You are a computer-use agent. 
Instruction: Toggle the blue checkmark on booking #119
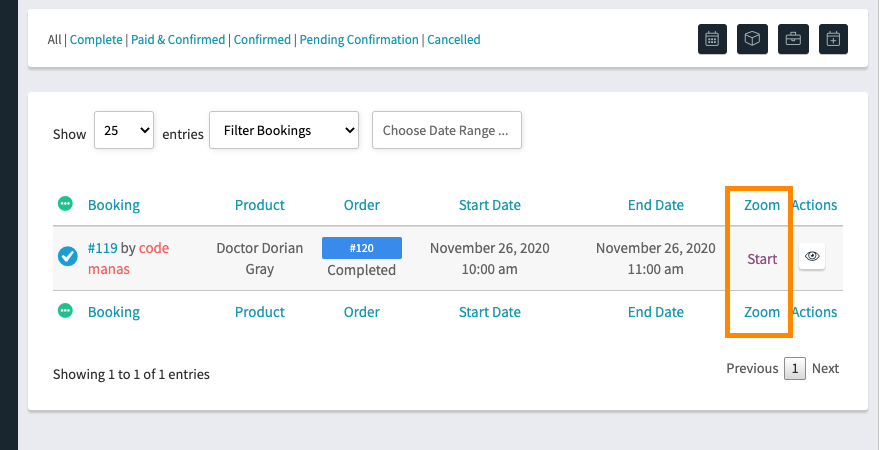[68, 256]
